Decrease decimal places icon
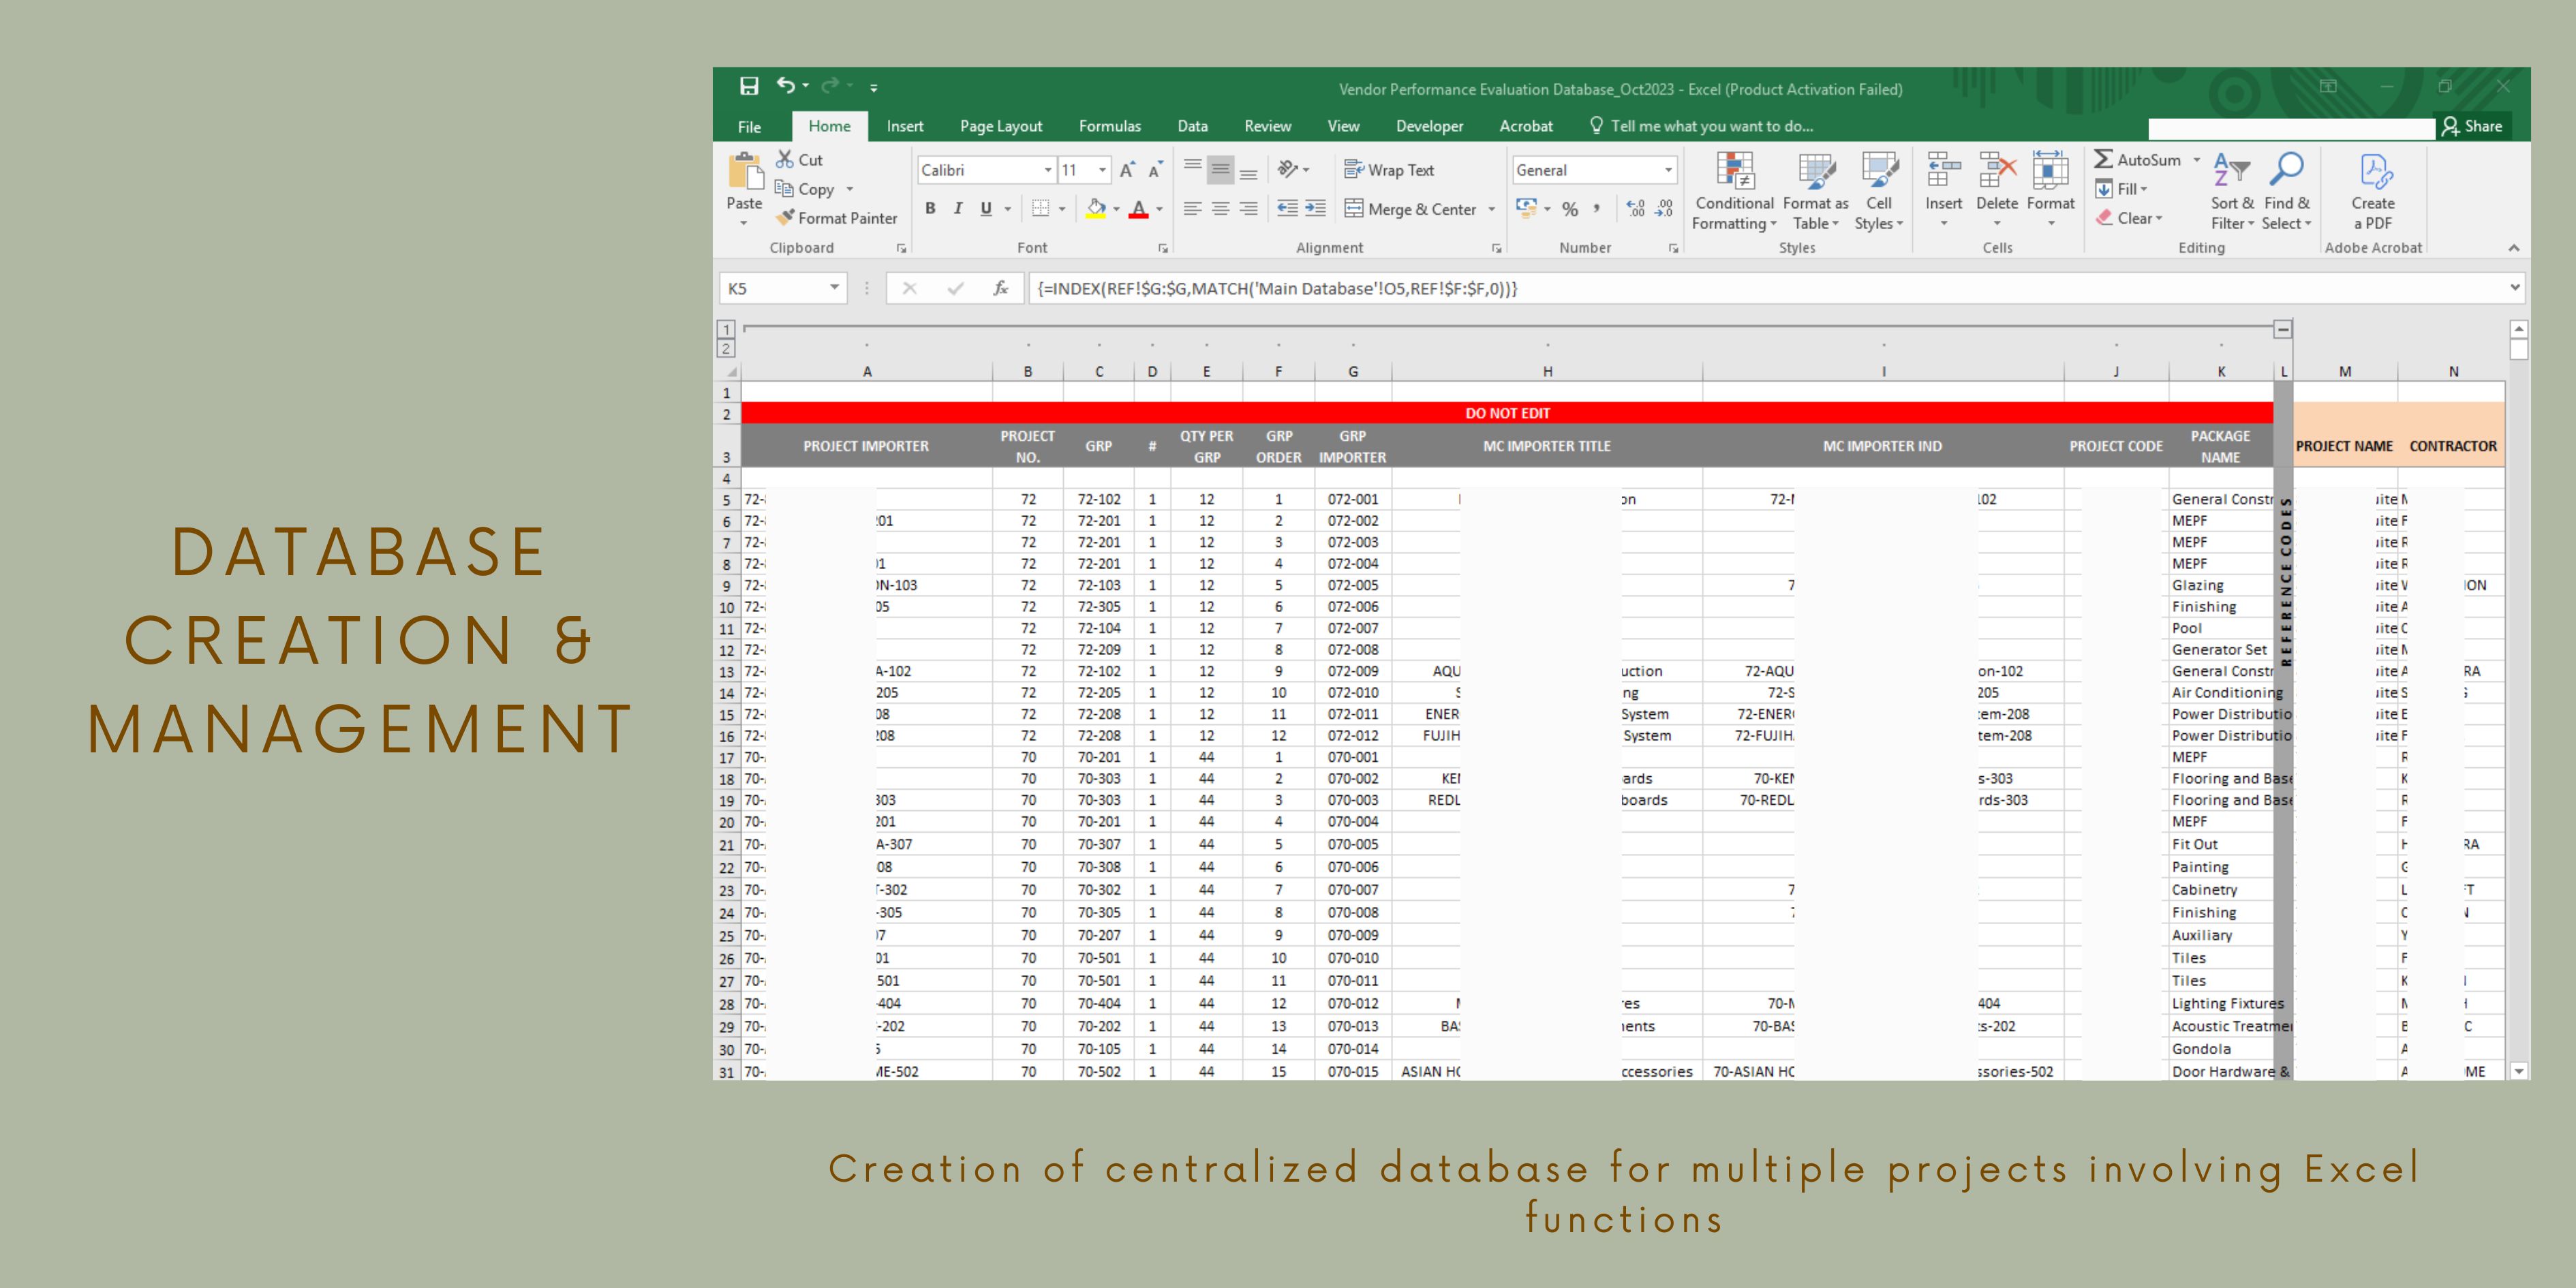Viewport: 2576px width, 1288px height. coord(1664,208)
